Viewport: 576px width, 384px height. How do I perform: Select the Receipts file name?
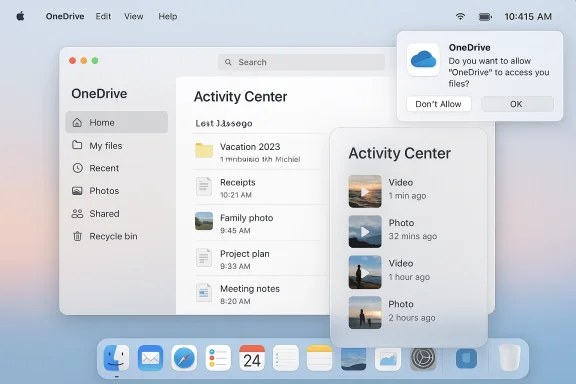click(238, 182)
